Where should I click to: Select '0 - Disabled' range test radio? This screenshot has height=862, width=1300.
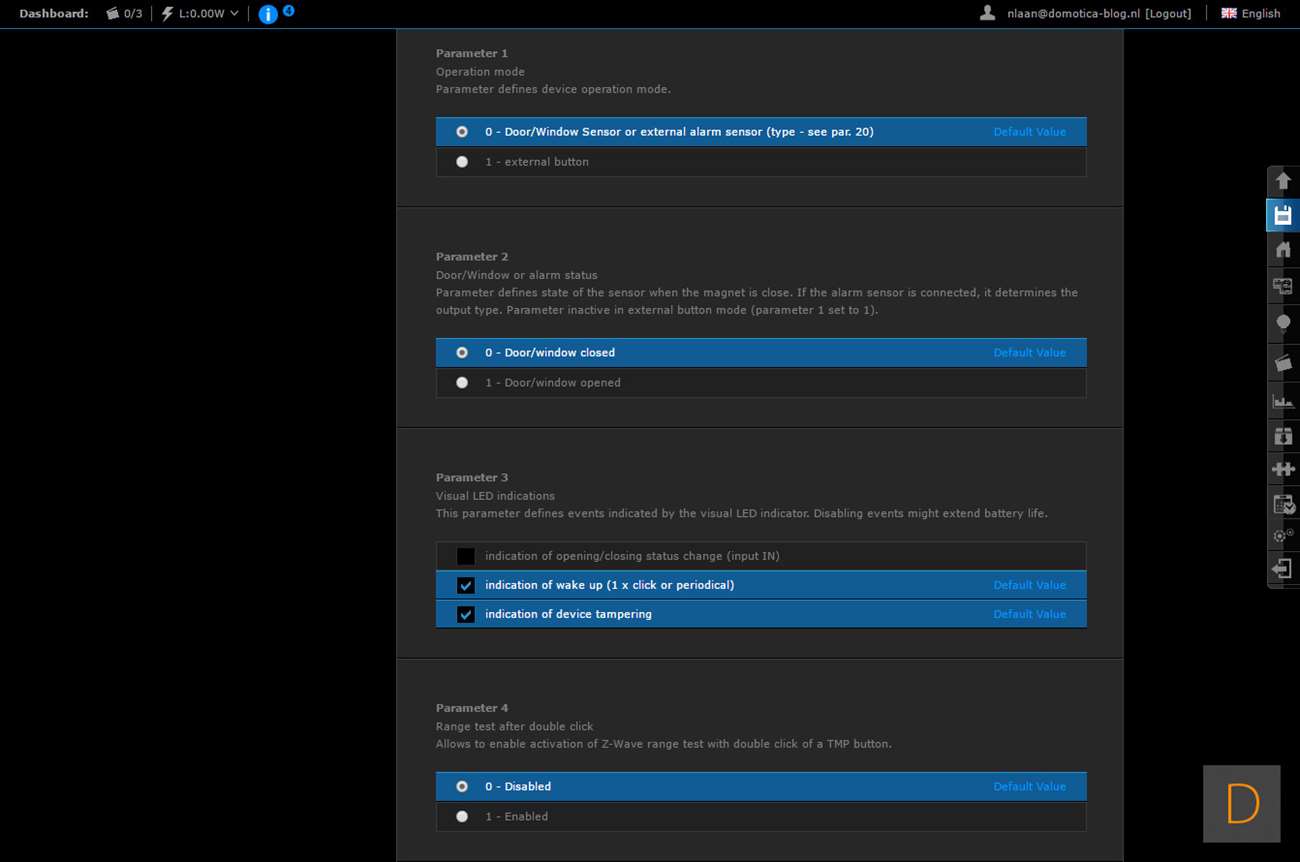462,787
